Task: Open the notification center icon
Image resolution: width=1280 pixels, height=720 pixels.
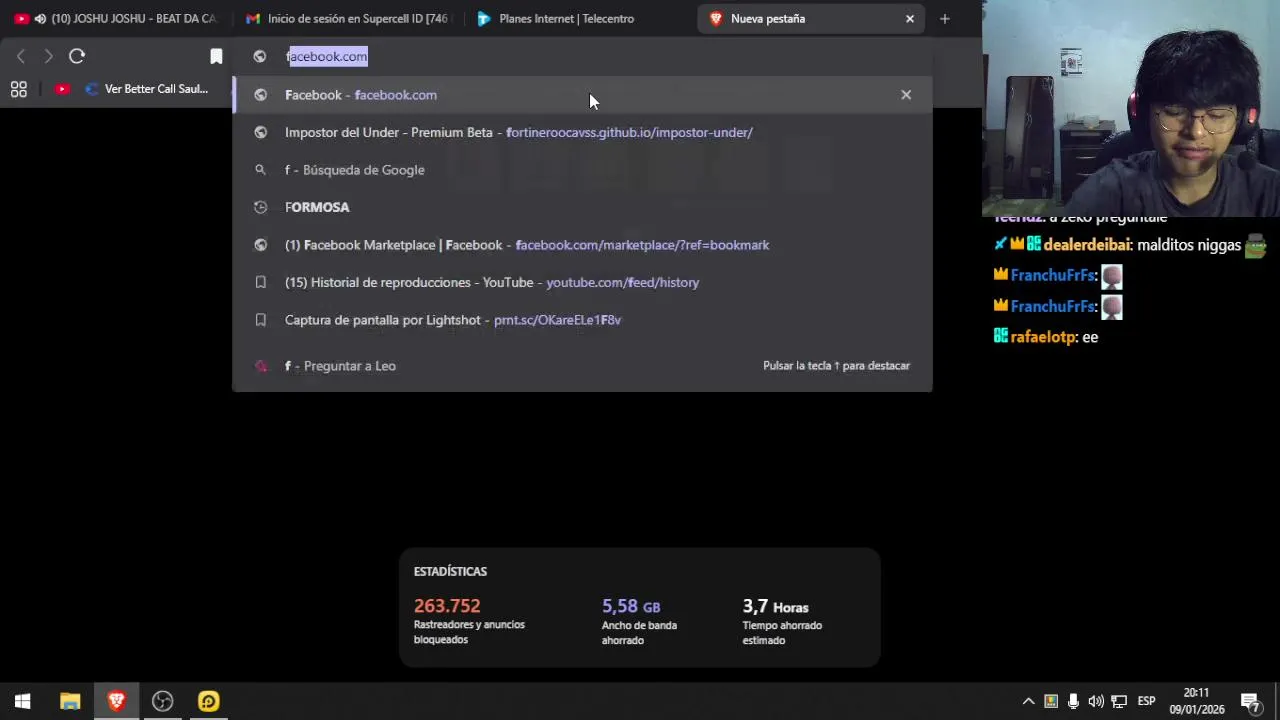Action: pyautogui.click(x=1250, y=701)
